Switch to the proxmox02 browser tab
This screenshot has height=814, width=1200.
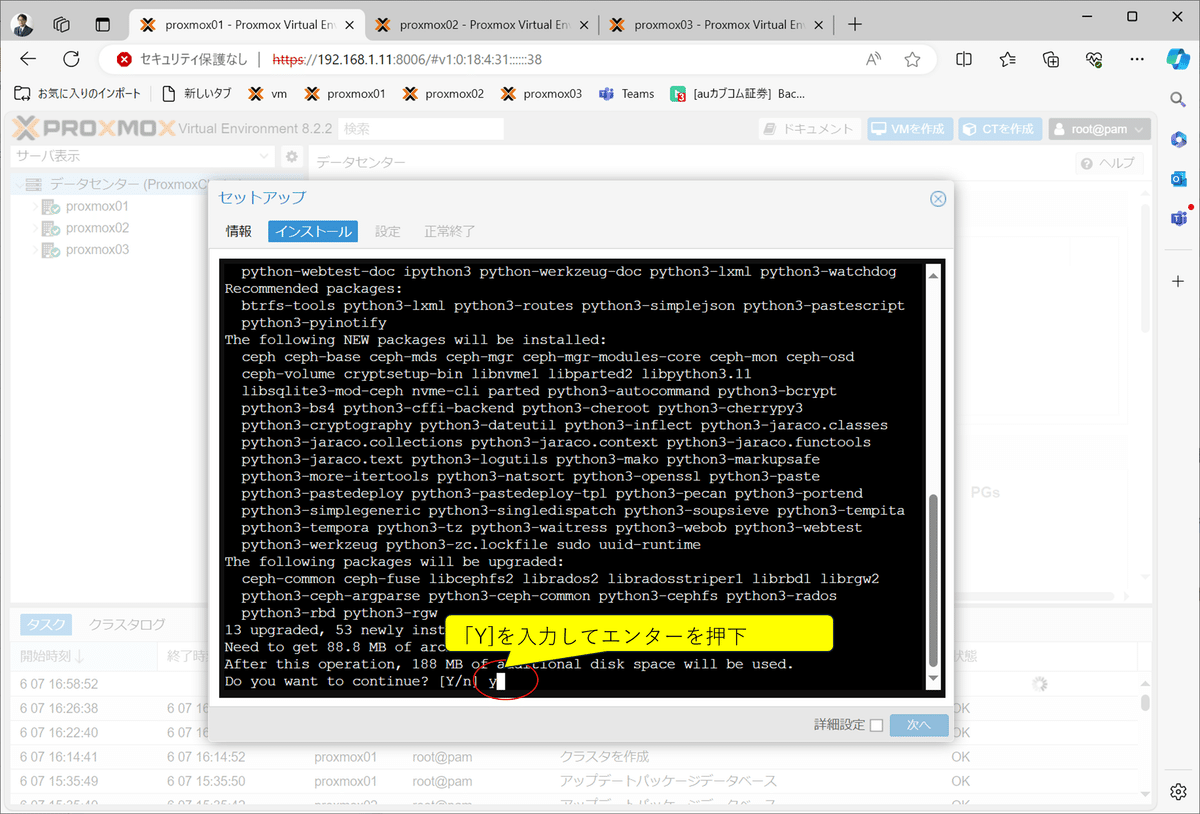point(483,24)
